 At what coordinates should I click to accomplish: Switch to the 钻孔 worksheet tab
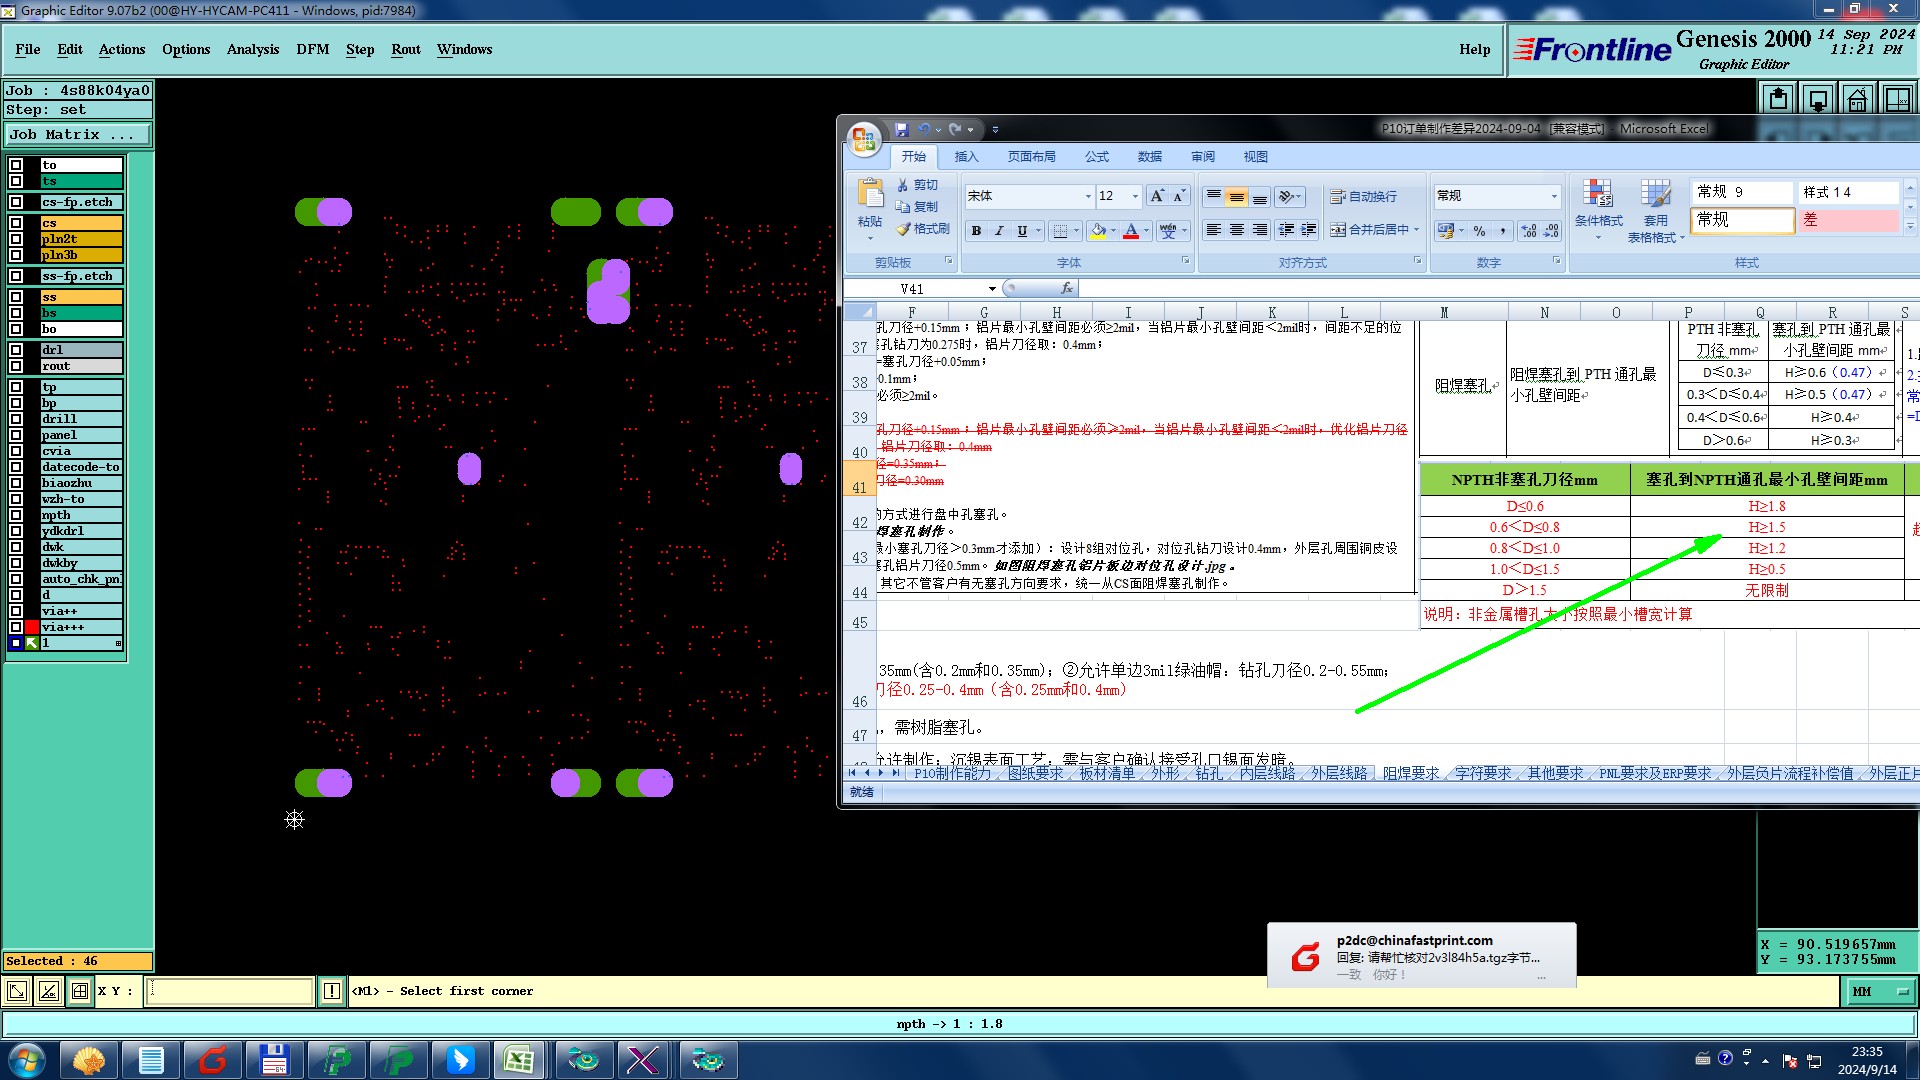click(x=1208, y=773)
